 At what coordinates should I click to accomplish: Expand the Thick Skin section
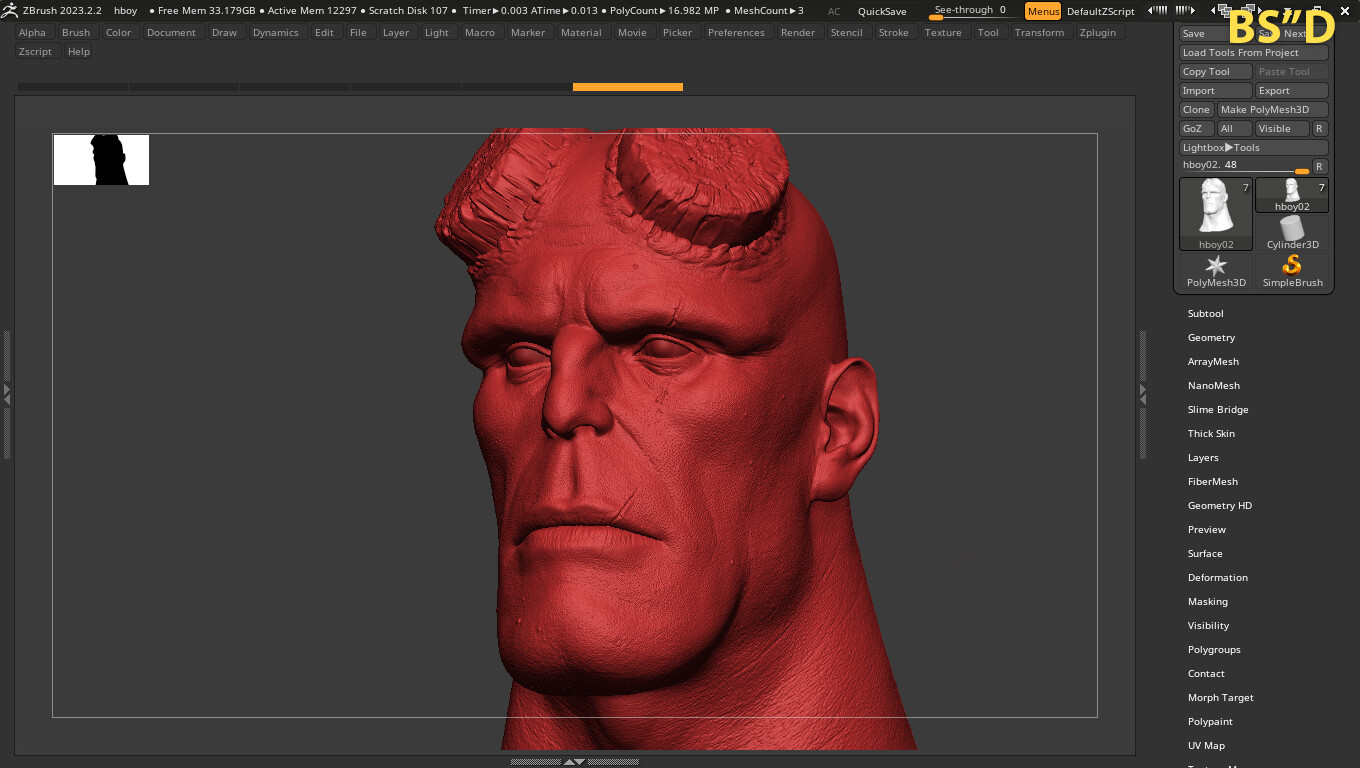[1211, 434]
